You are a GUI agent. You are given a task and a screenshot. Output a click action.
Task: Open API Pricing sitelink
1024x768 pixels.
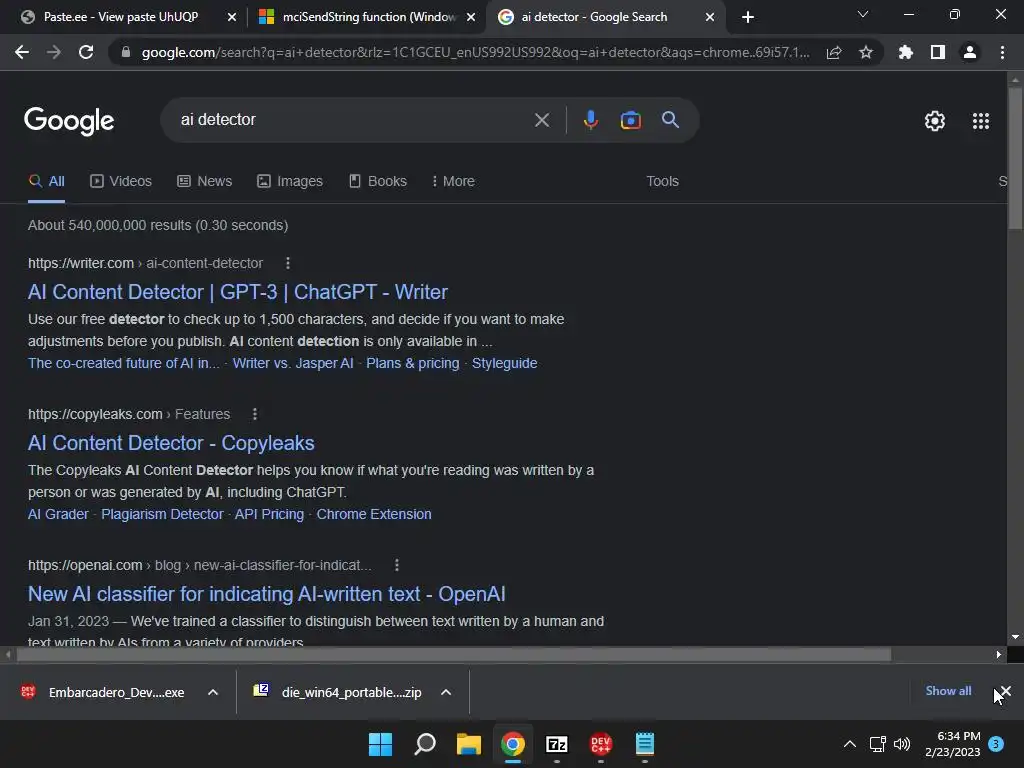[x=269, y=514]
